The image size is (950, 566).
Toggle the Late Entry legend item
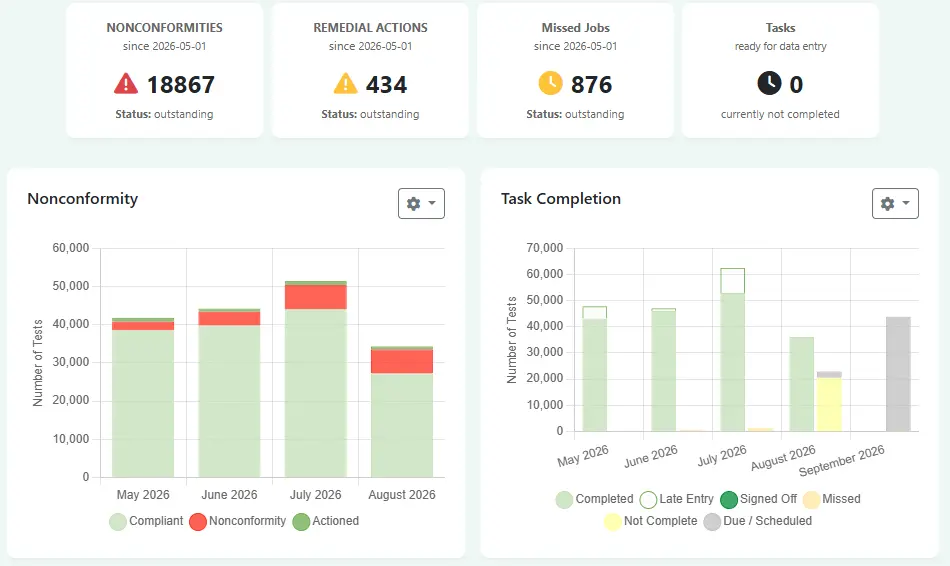coord(677,499)
